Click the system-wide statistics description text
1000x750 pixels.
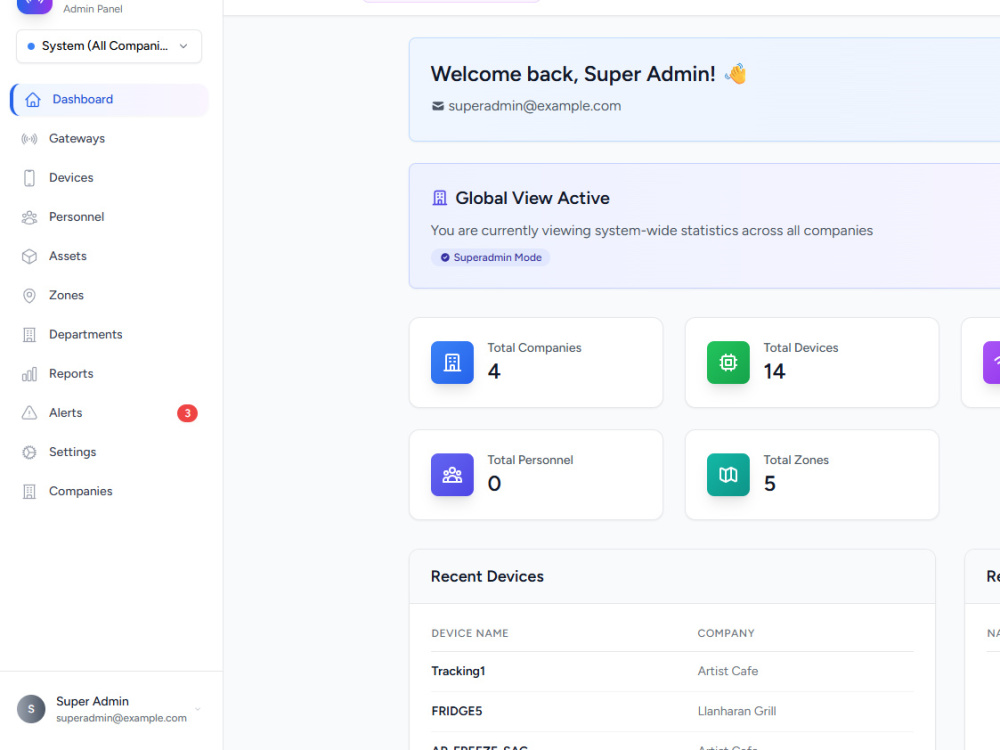point(652,231)
